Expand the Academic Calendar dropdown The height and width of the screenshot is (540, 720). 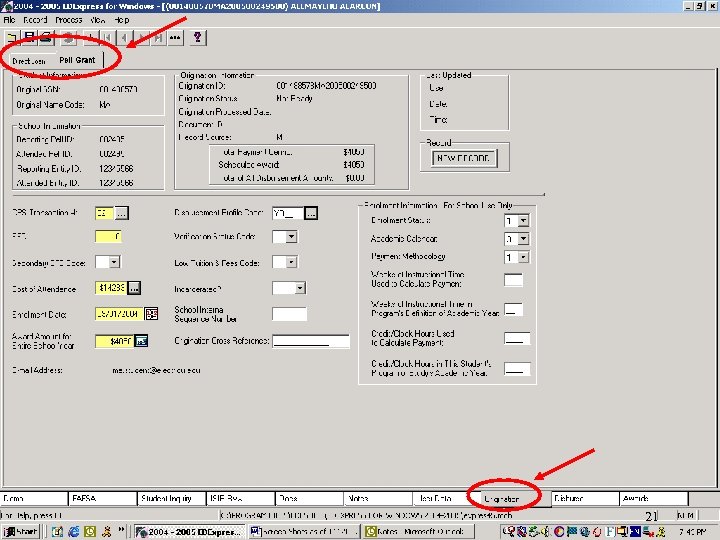[523, 239]
